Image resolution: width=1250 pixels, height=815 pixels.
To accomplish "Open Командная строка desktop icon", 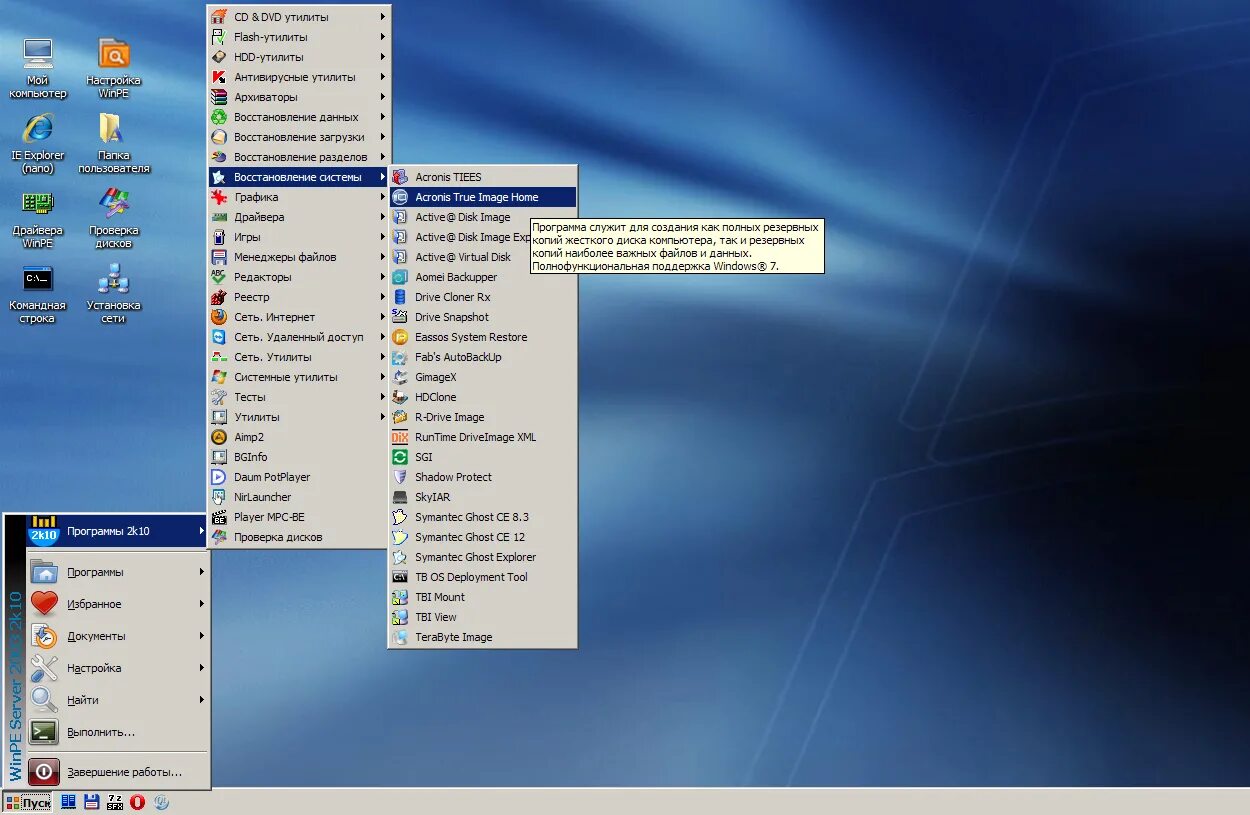I will tap(38, 293).
